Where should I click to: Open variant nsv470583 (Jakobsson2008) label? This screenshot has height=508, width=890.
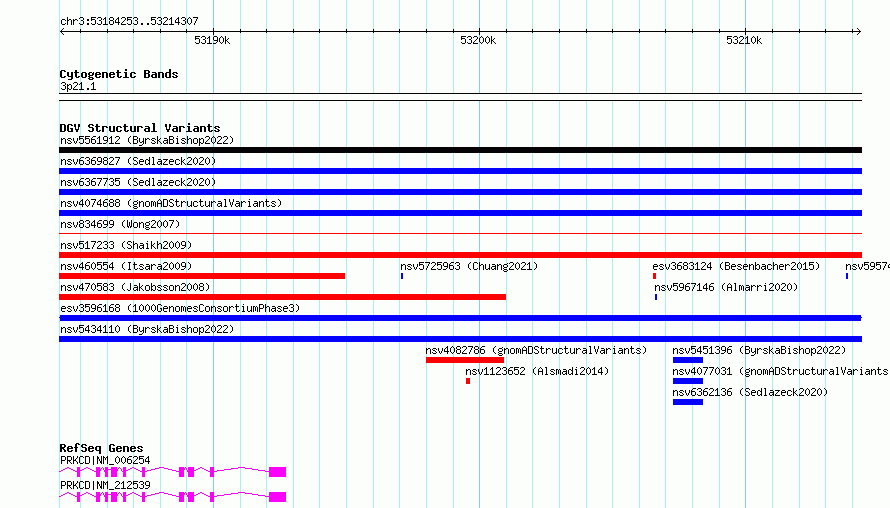135,287
